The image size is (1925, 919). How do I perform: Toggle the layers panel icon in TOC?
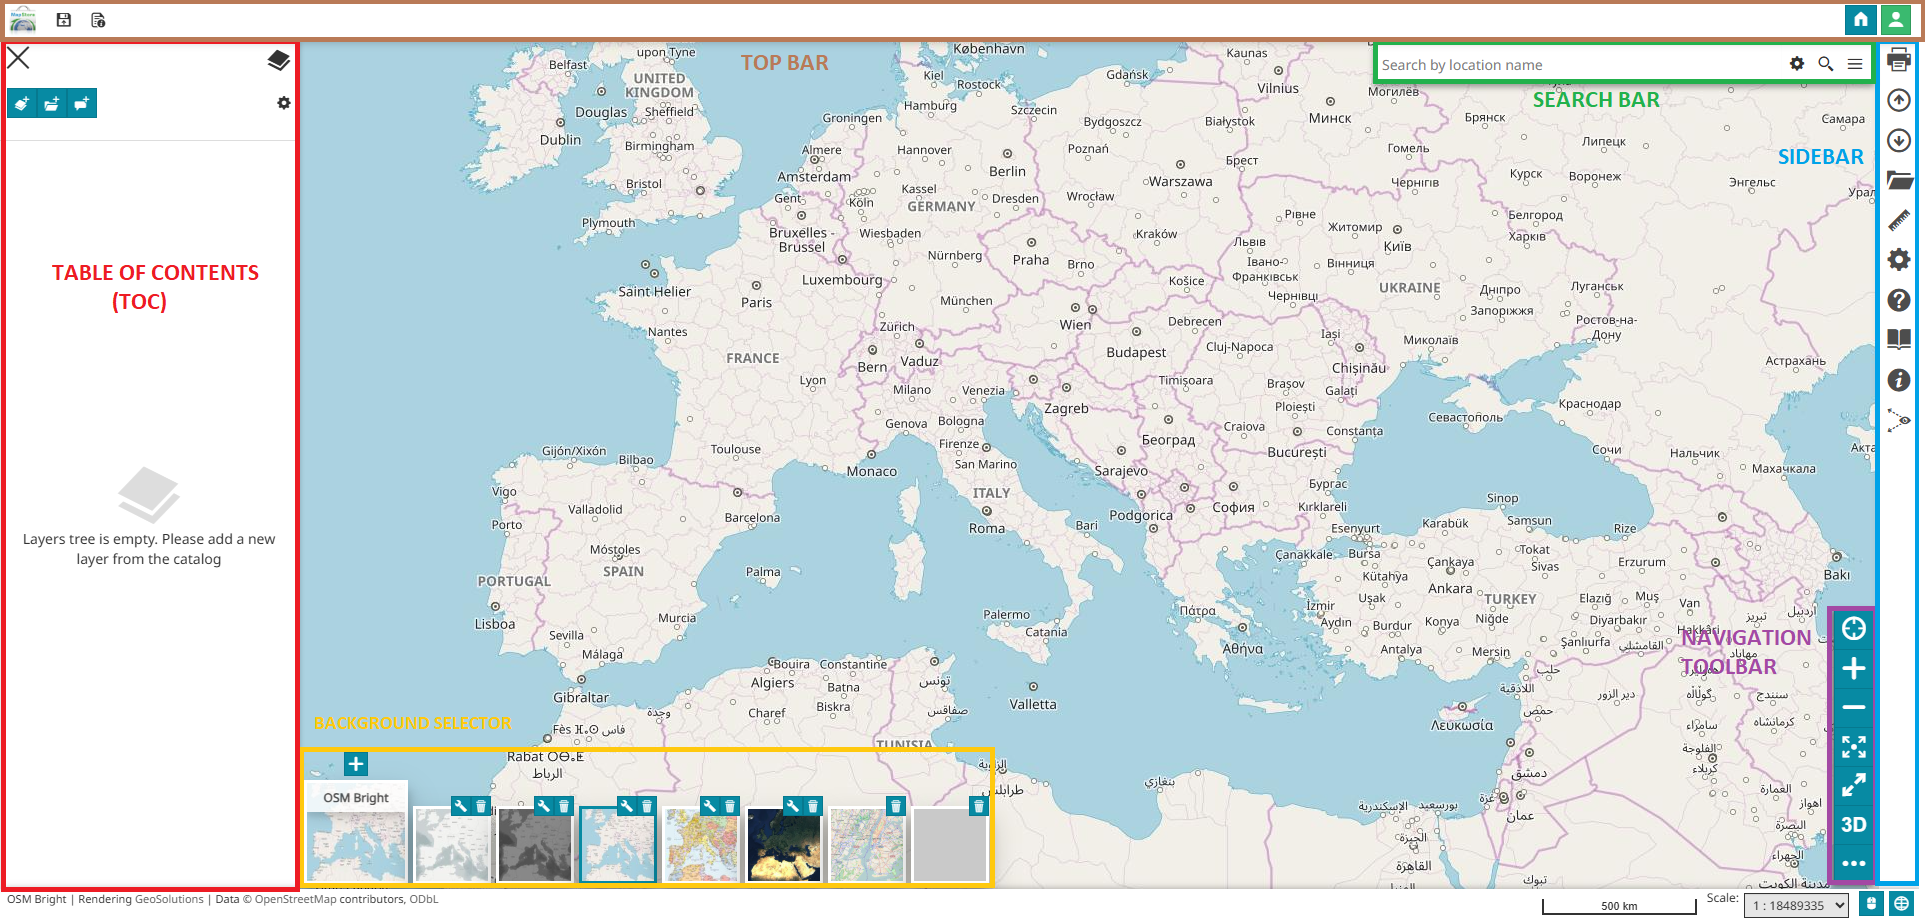coord(278,61)
